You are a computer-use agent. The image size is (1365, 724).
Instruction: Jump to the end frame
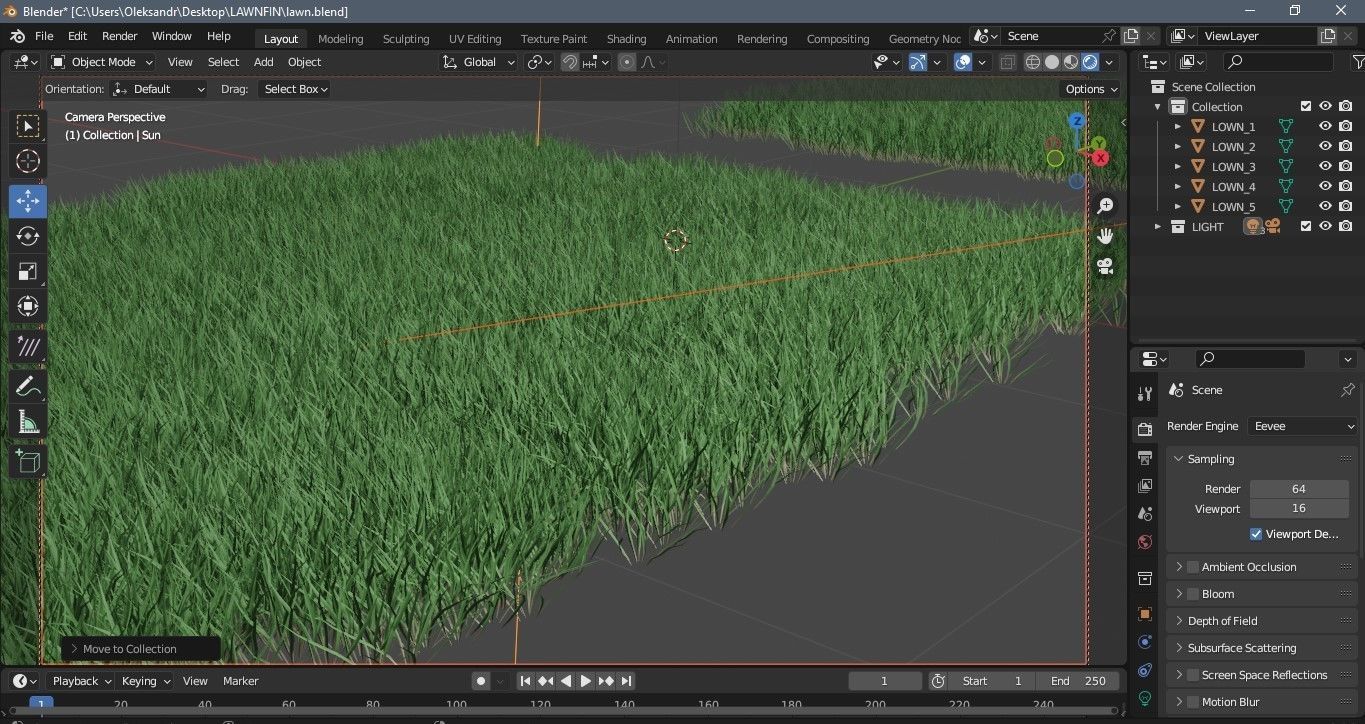point(626,681)
